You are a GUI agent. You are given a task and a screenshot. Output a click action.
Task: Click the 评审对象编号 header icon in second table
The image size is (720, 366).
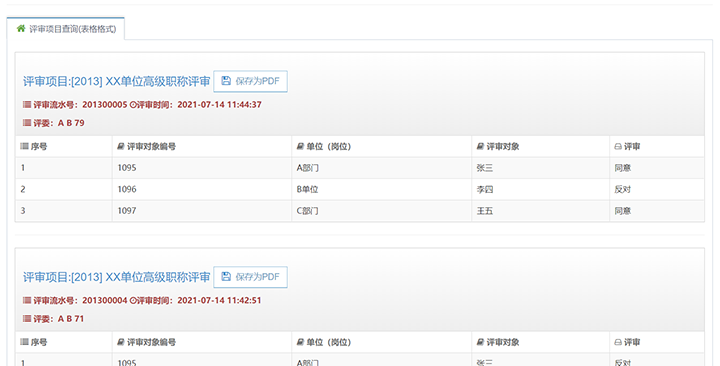pyautogui.click(x=121, y=342)
